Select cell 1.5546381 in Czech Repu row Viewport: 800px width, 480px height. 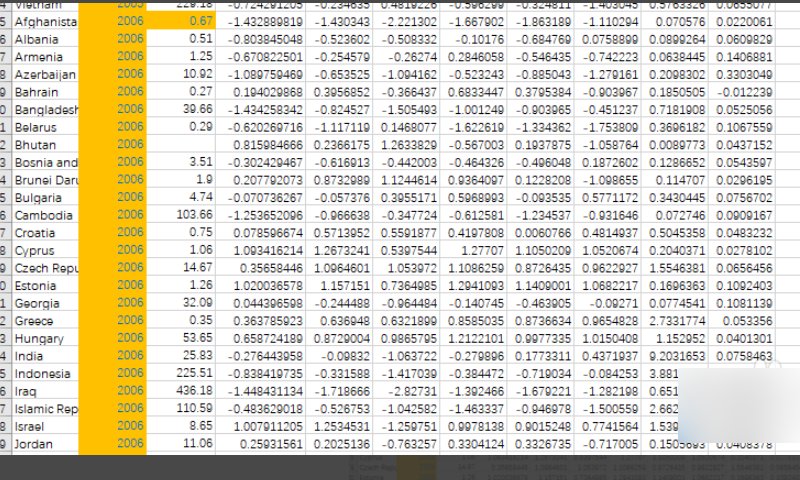675,268
